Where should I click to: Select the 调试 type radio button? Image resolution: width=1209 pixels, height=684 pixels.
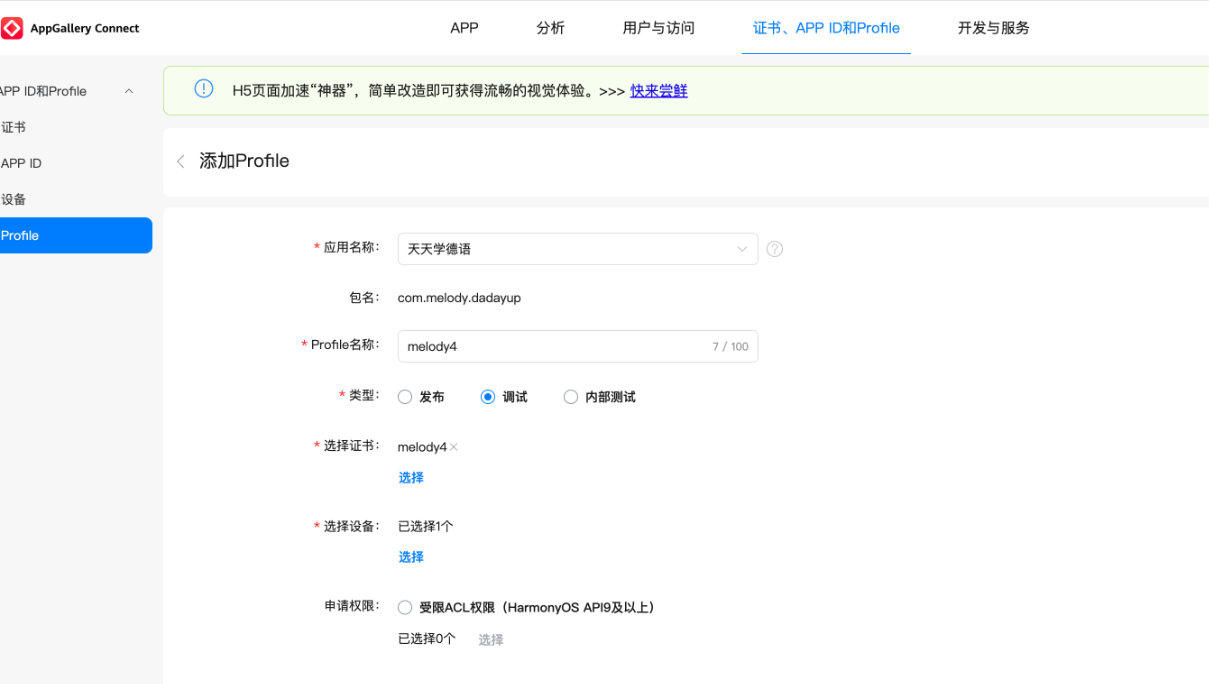tap(488, 397)
